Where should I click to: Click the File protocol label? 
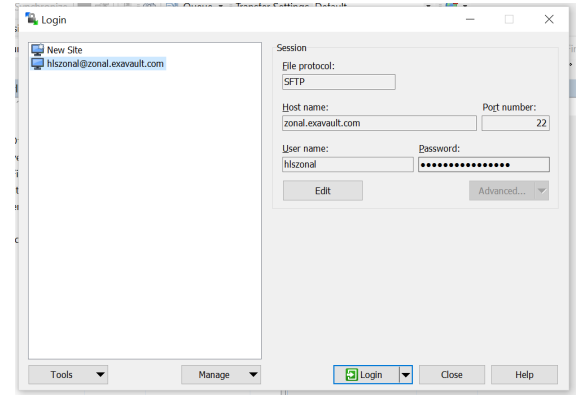(x=308, y=66)
